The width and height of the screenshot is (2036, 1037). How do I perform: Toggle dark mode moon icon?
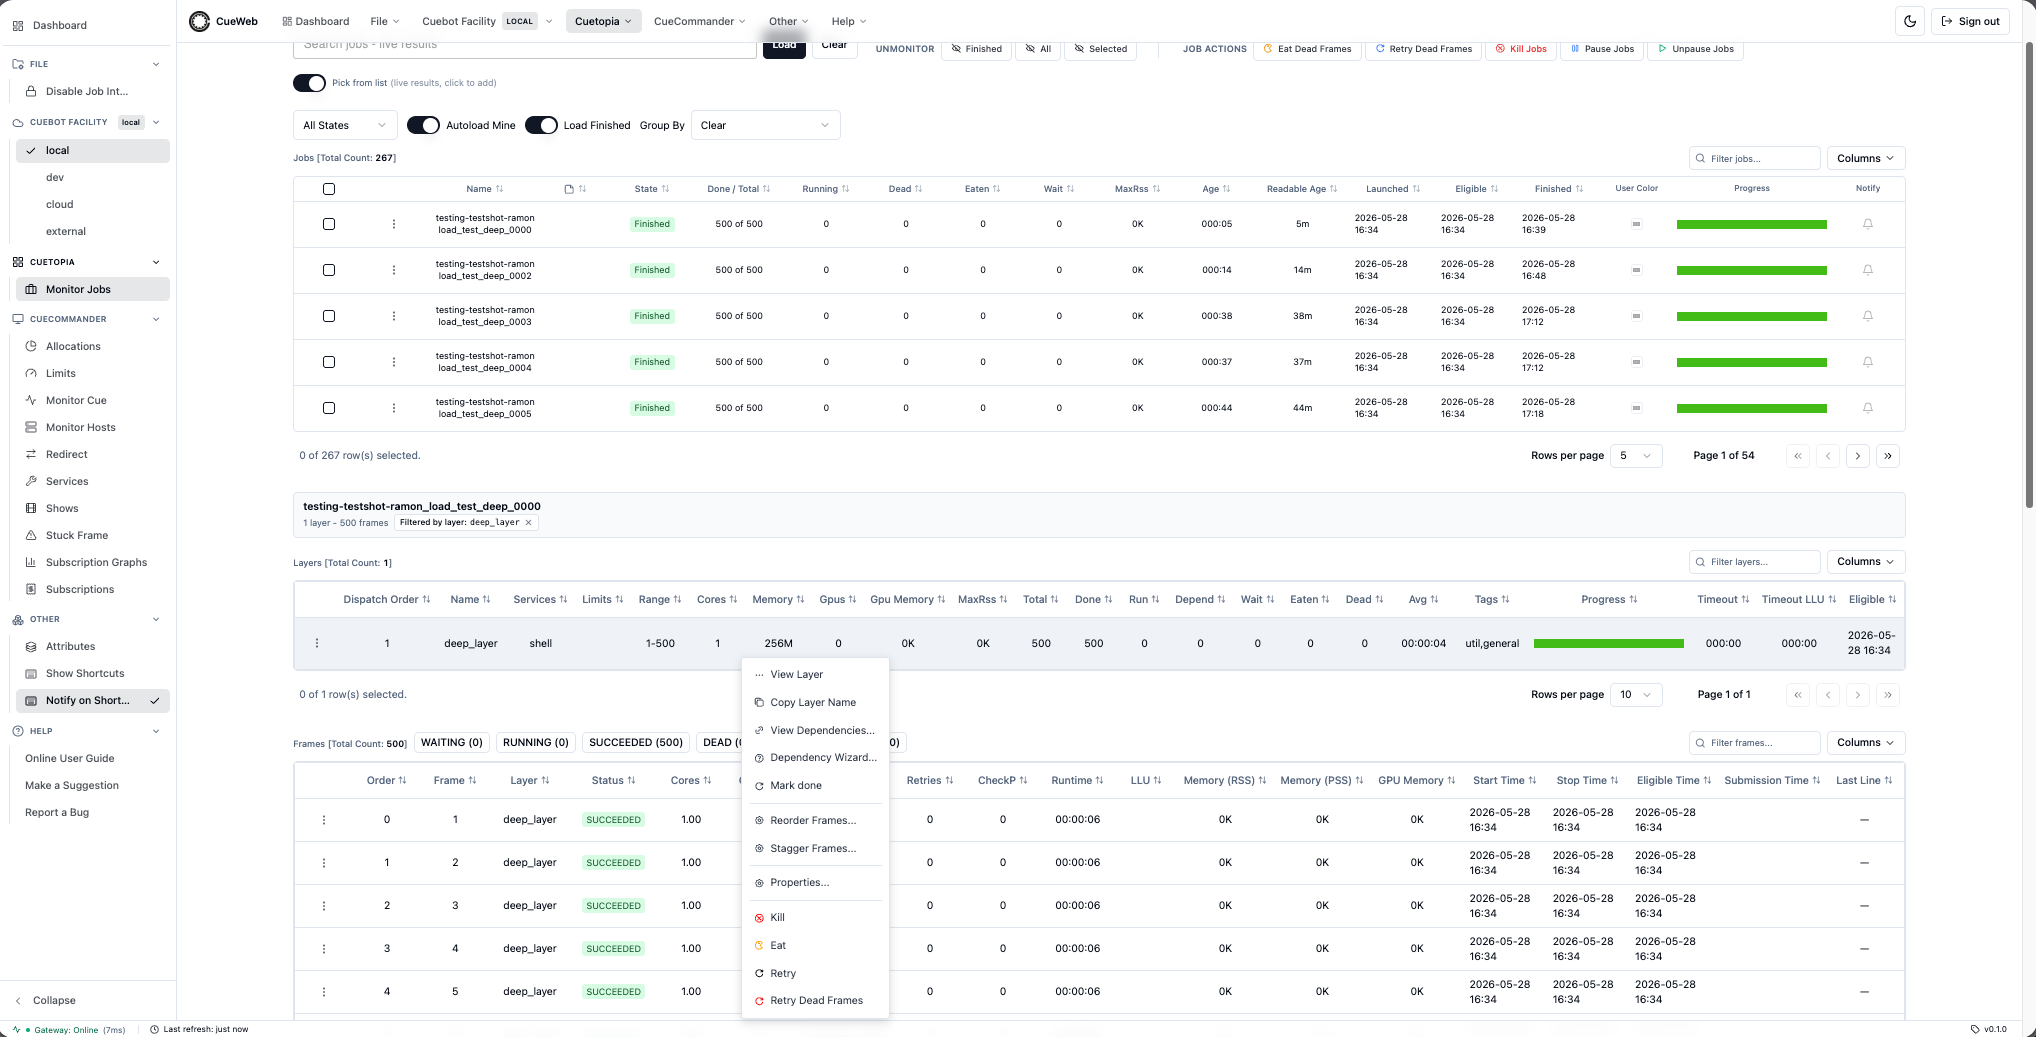coord(1910,21)
